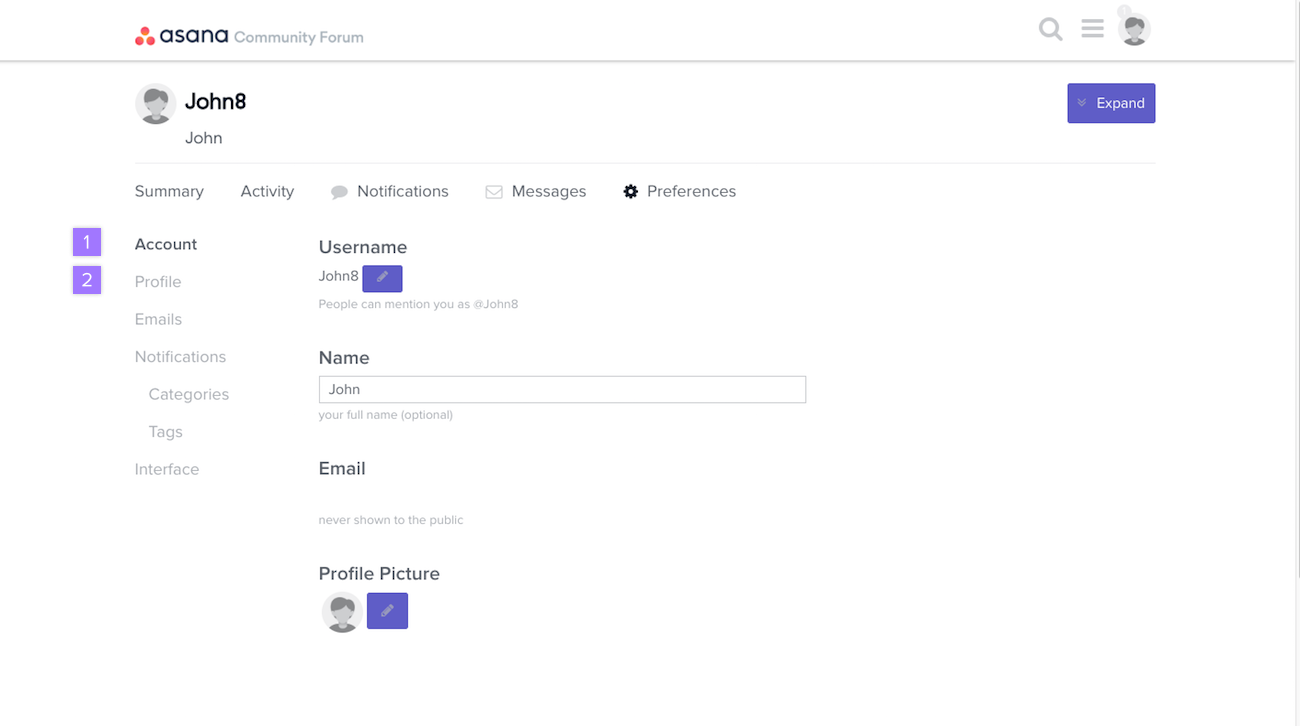Viewport: 1300px width, 726px height.
Task: Open the Notifications tab with speech bubble
Action: click(390, 191)
